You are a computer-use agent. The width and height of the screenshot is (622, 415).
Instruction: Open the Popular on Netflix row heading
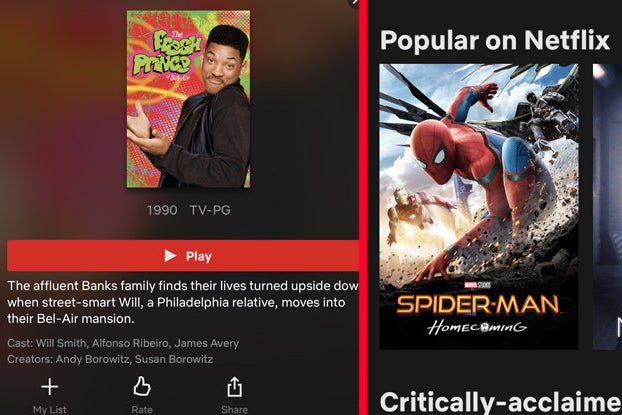495,40
